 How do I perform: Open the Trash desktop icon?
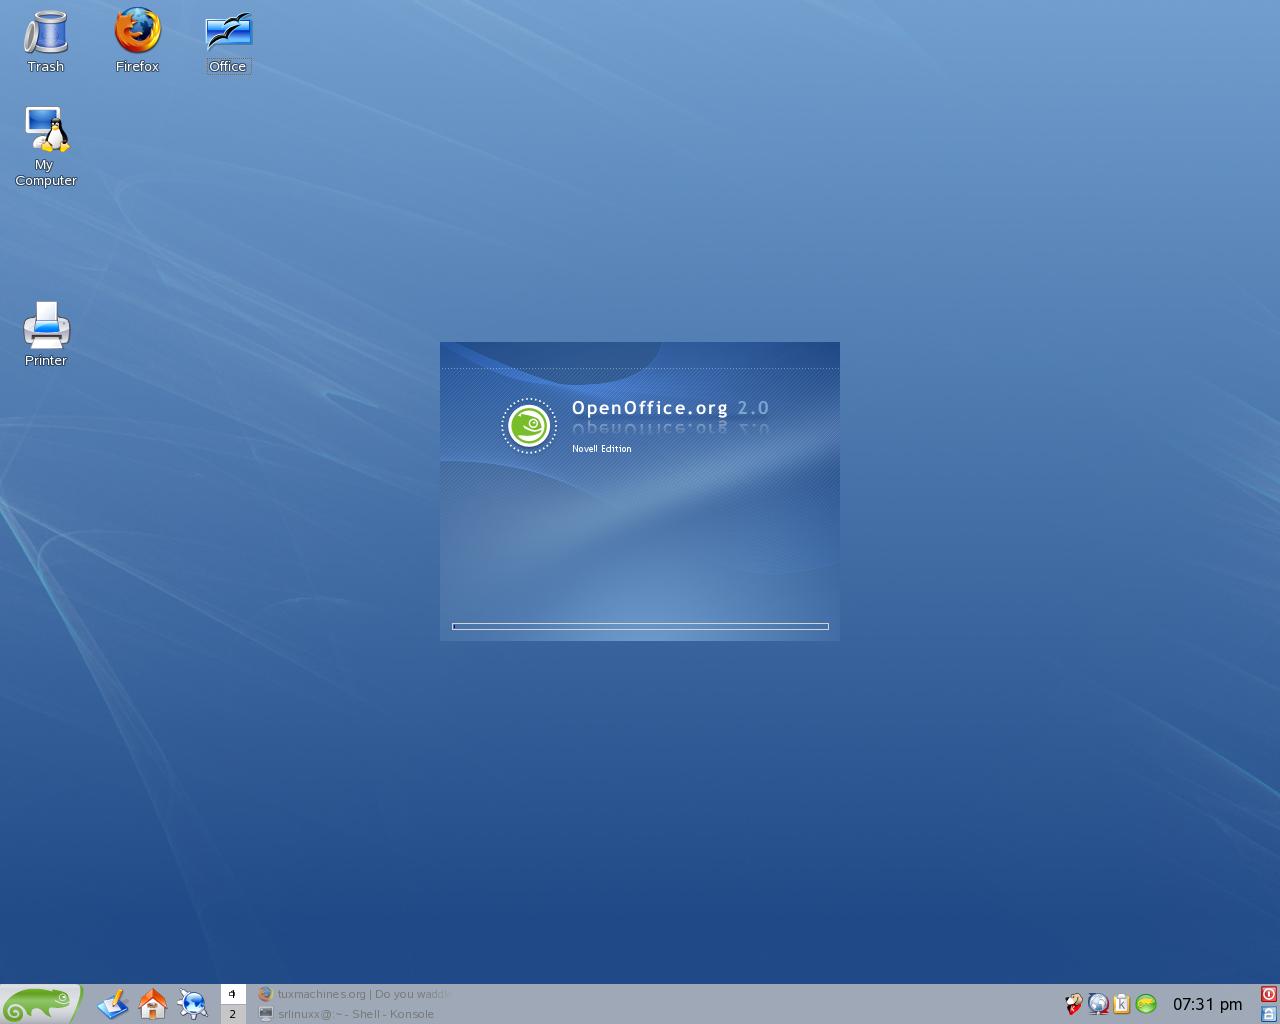[x=45, y=40]
